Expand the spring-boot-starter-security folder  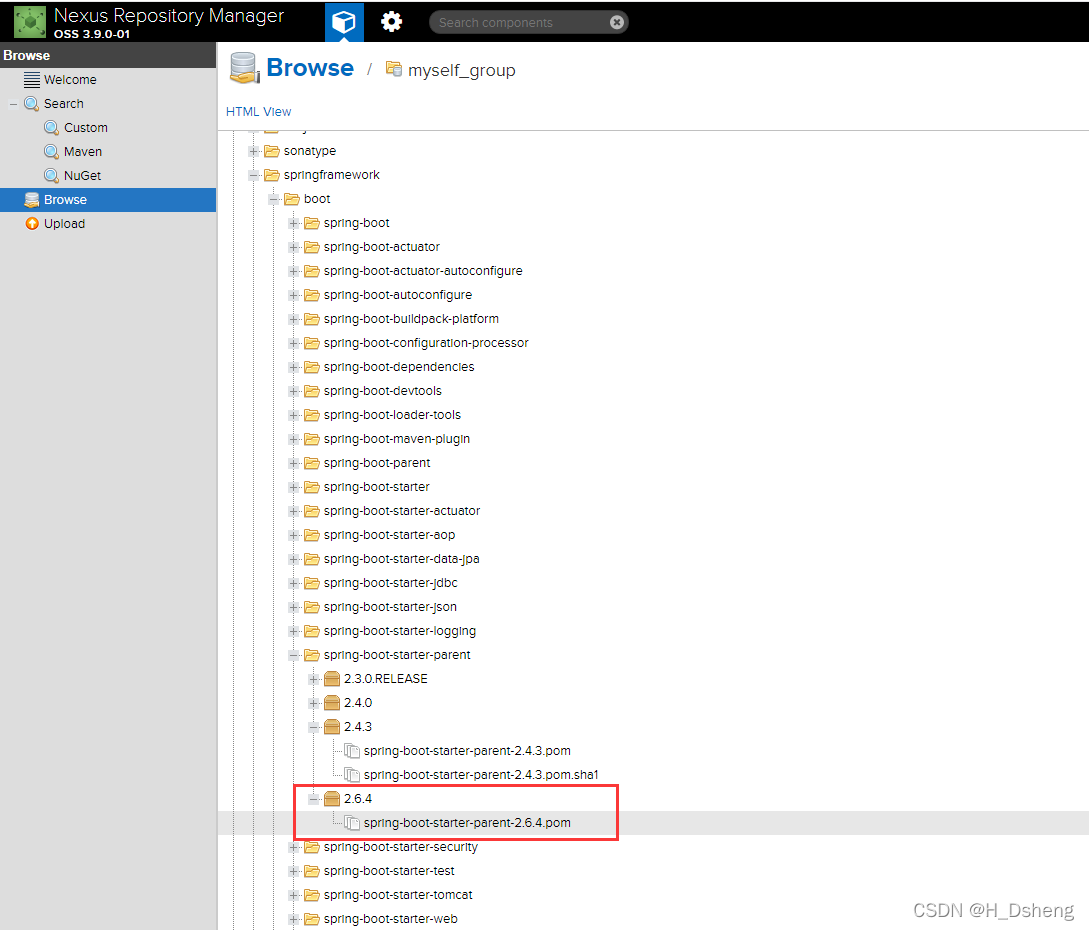294,847
